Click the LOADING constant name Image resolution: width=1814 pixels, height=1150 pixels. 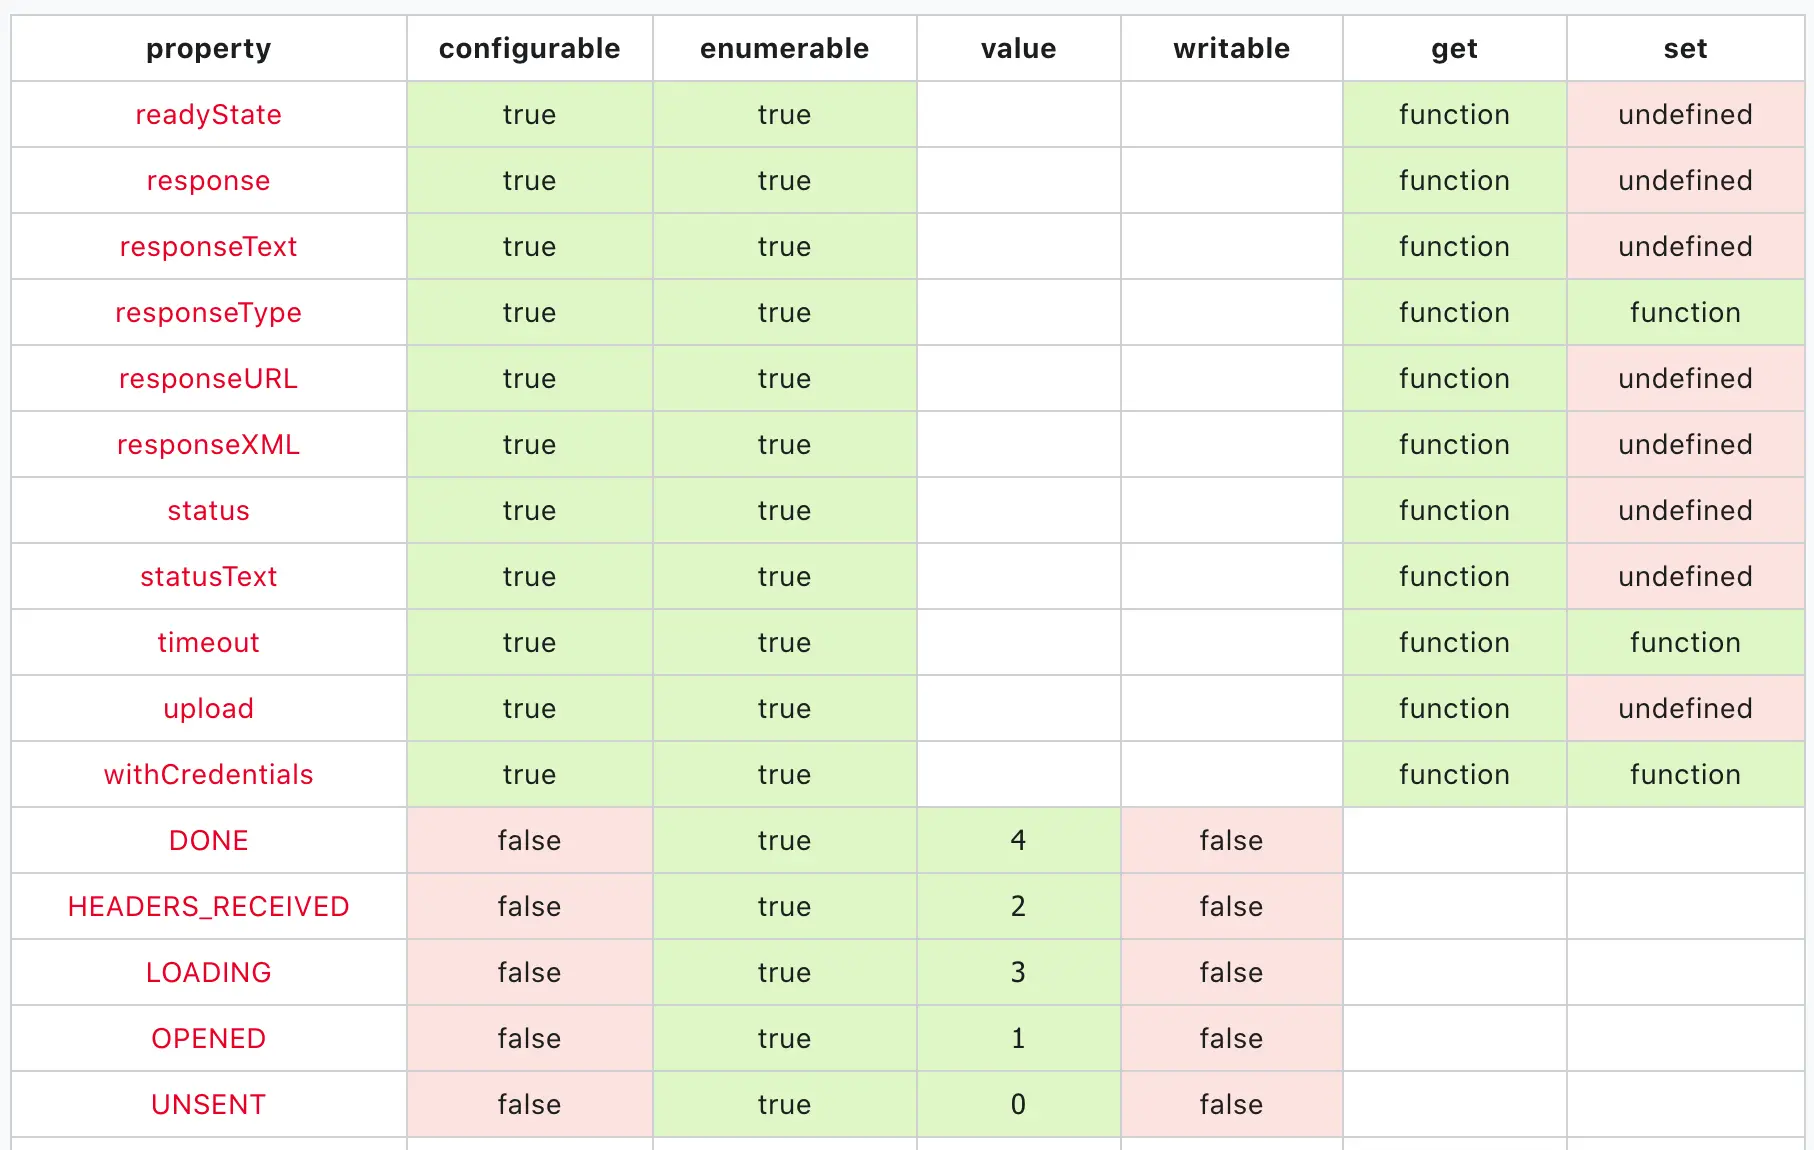[208, 973]
